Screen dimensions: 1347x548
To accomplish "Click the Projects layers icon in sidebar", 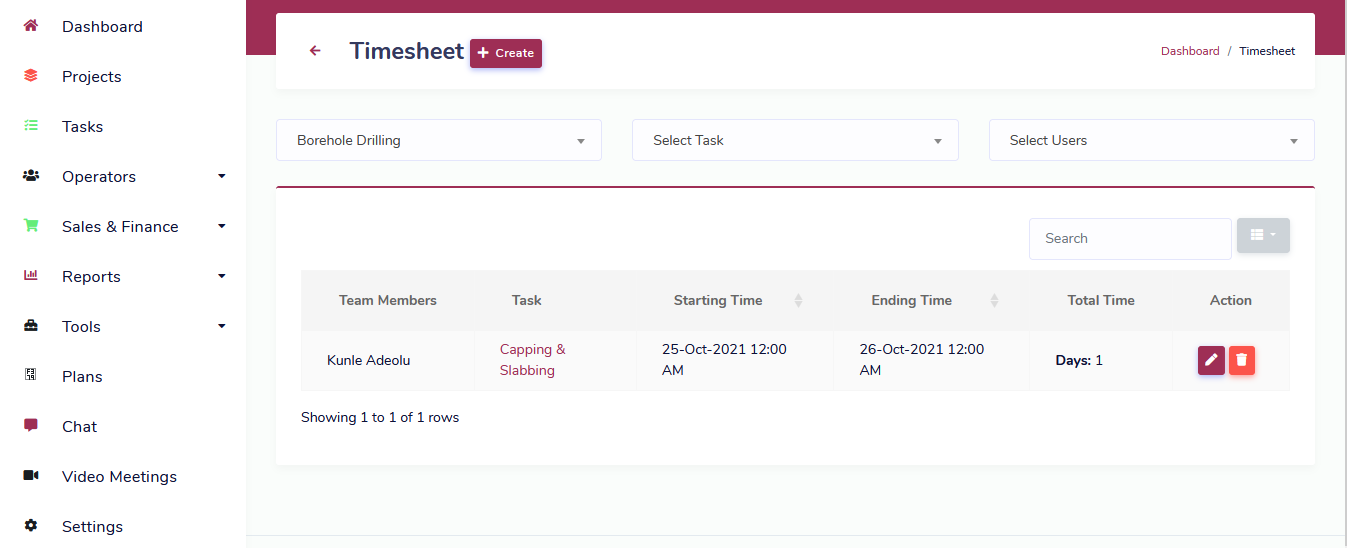I will [31, 76].
